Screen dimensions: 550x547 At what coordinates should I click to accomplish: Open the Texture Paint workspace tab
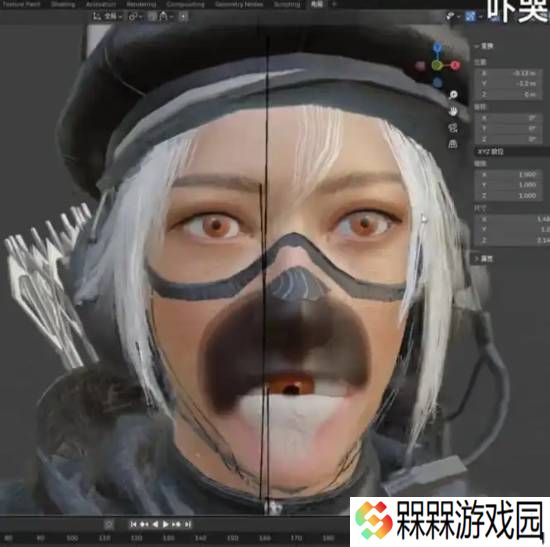coord(20,5)
